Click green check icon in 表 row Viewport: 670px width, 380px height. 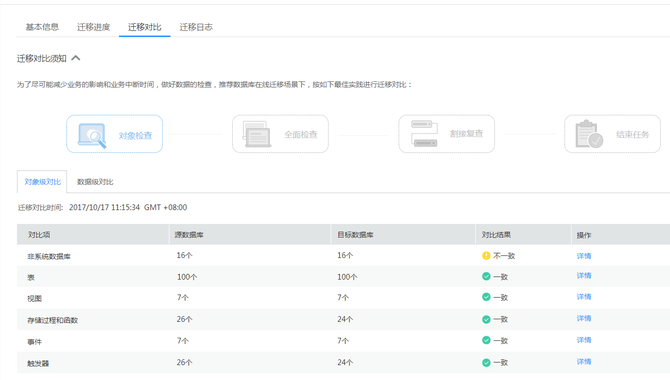pos(486,276)
